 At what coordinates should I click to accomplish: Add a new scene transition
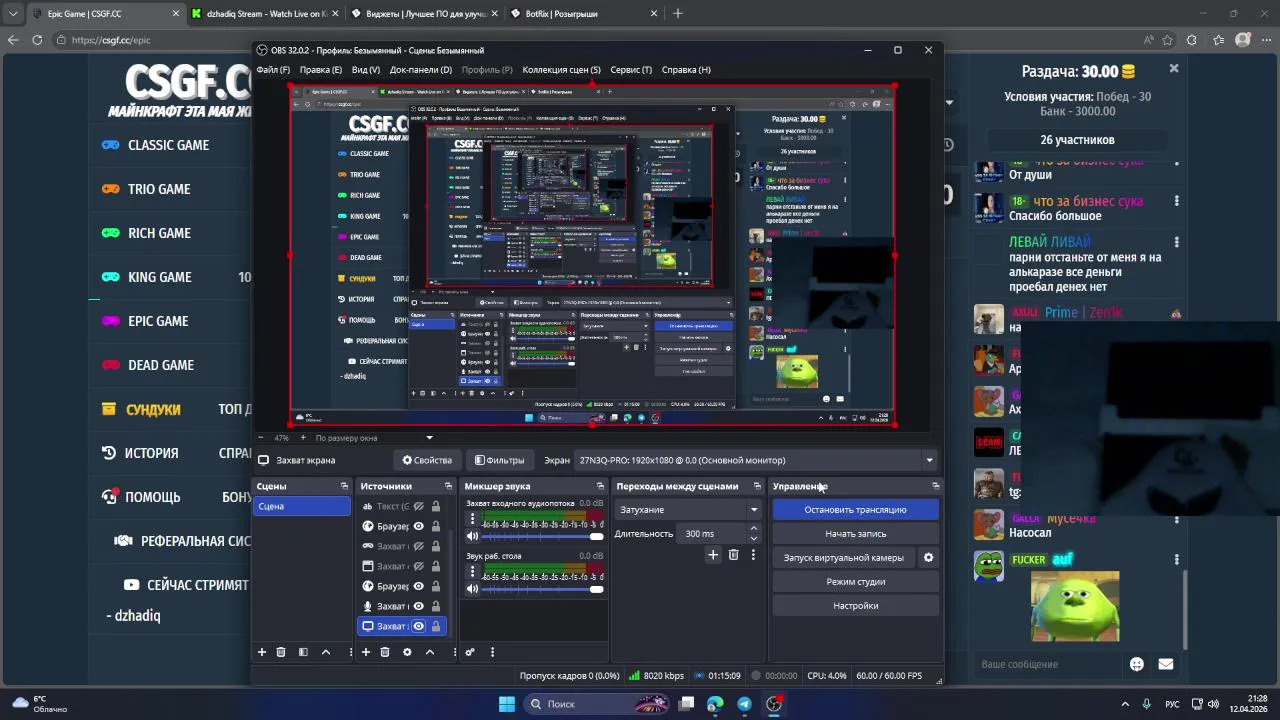(713, 555)
